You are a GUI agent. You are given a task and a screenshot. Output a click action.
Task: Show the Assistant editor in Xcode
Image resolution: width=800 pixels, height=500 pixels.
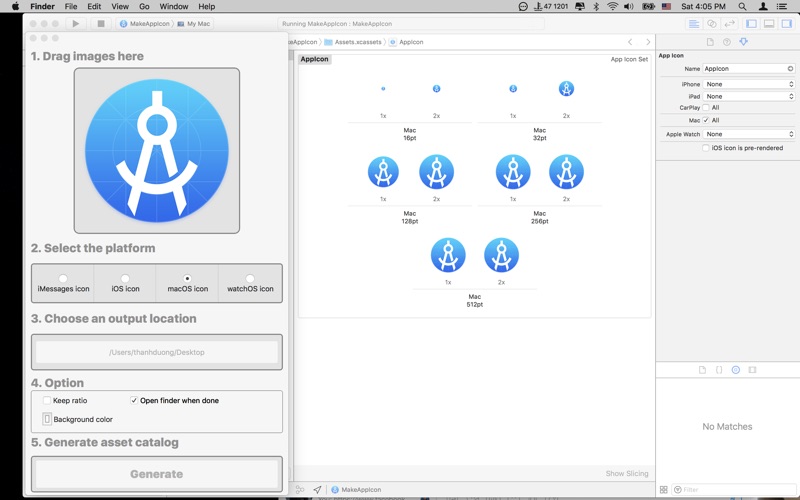(711, 23)
